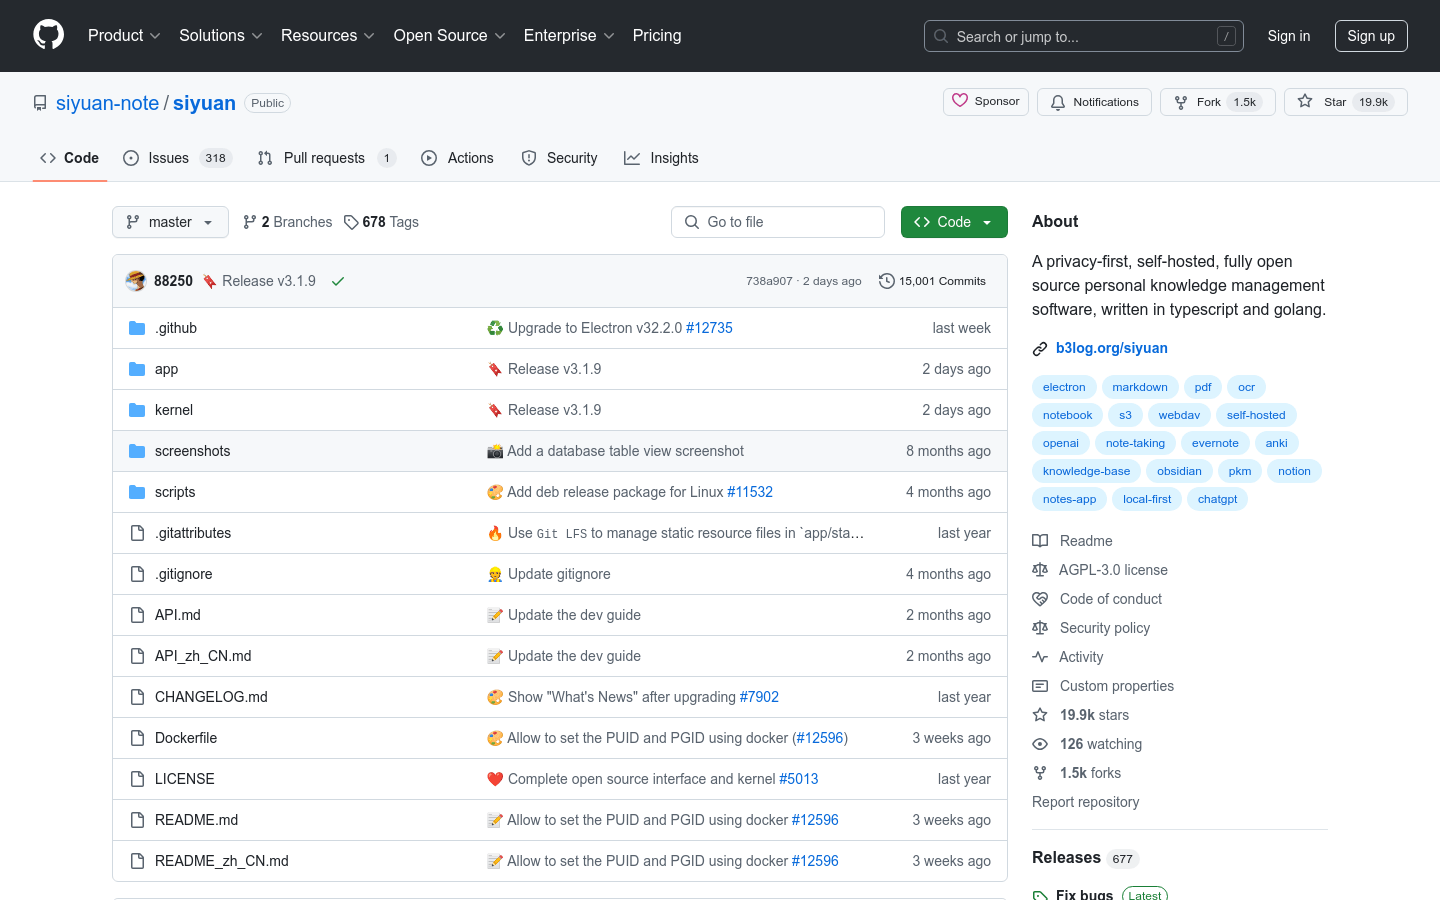Open the screenshots folder
The height and width of the screenshot is (900, 1440).
tap(192, 451)
